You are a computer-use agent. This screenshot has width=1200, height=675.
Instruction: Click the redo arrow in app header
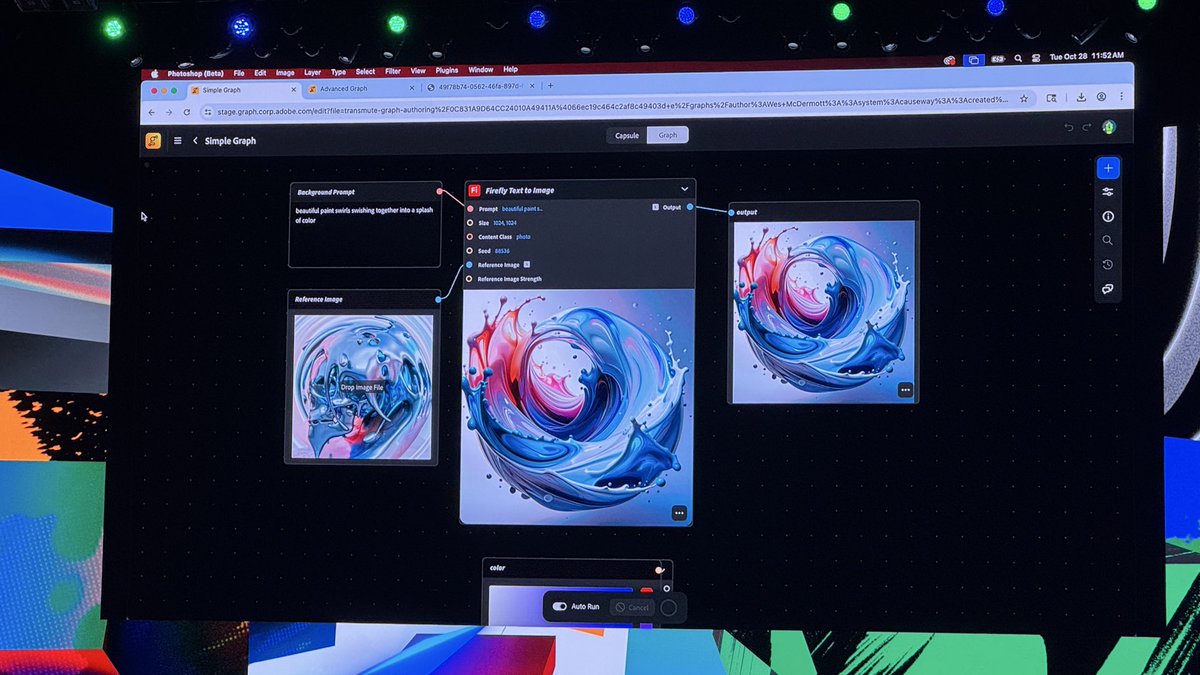click(x=1086, y=127)
